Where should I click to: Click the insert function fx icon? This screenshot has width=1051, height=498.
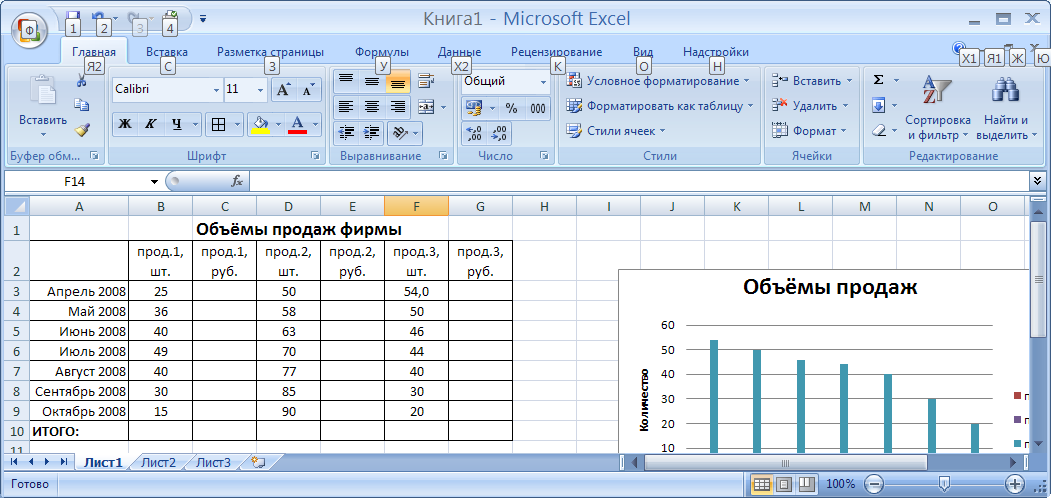pos(237,181)
